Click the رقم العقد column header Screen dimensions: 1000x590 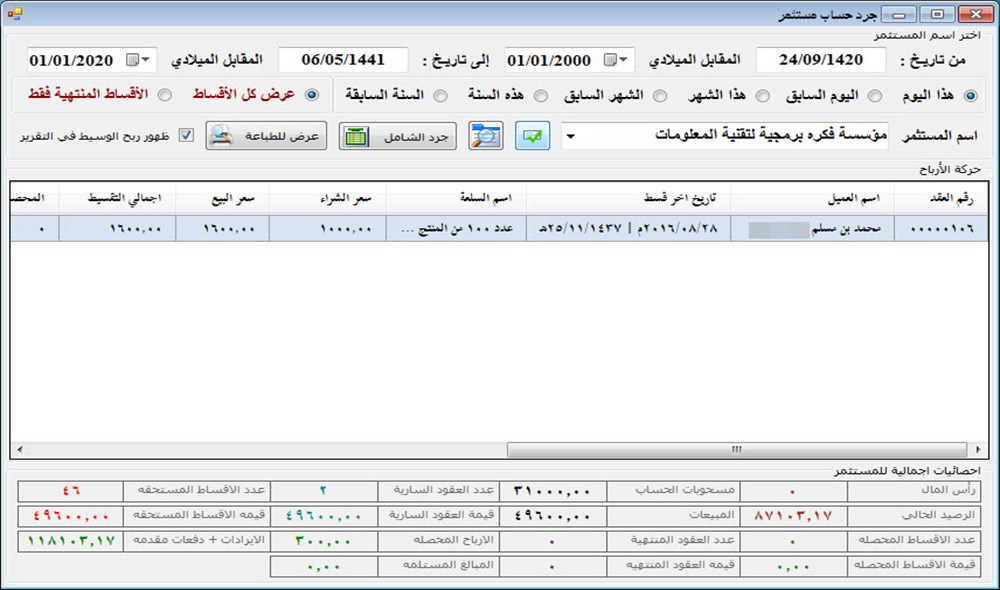(x=937, y=200)
